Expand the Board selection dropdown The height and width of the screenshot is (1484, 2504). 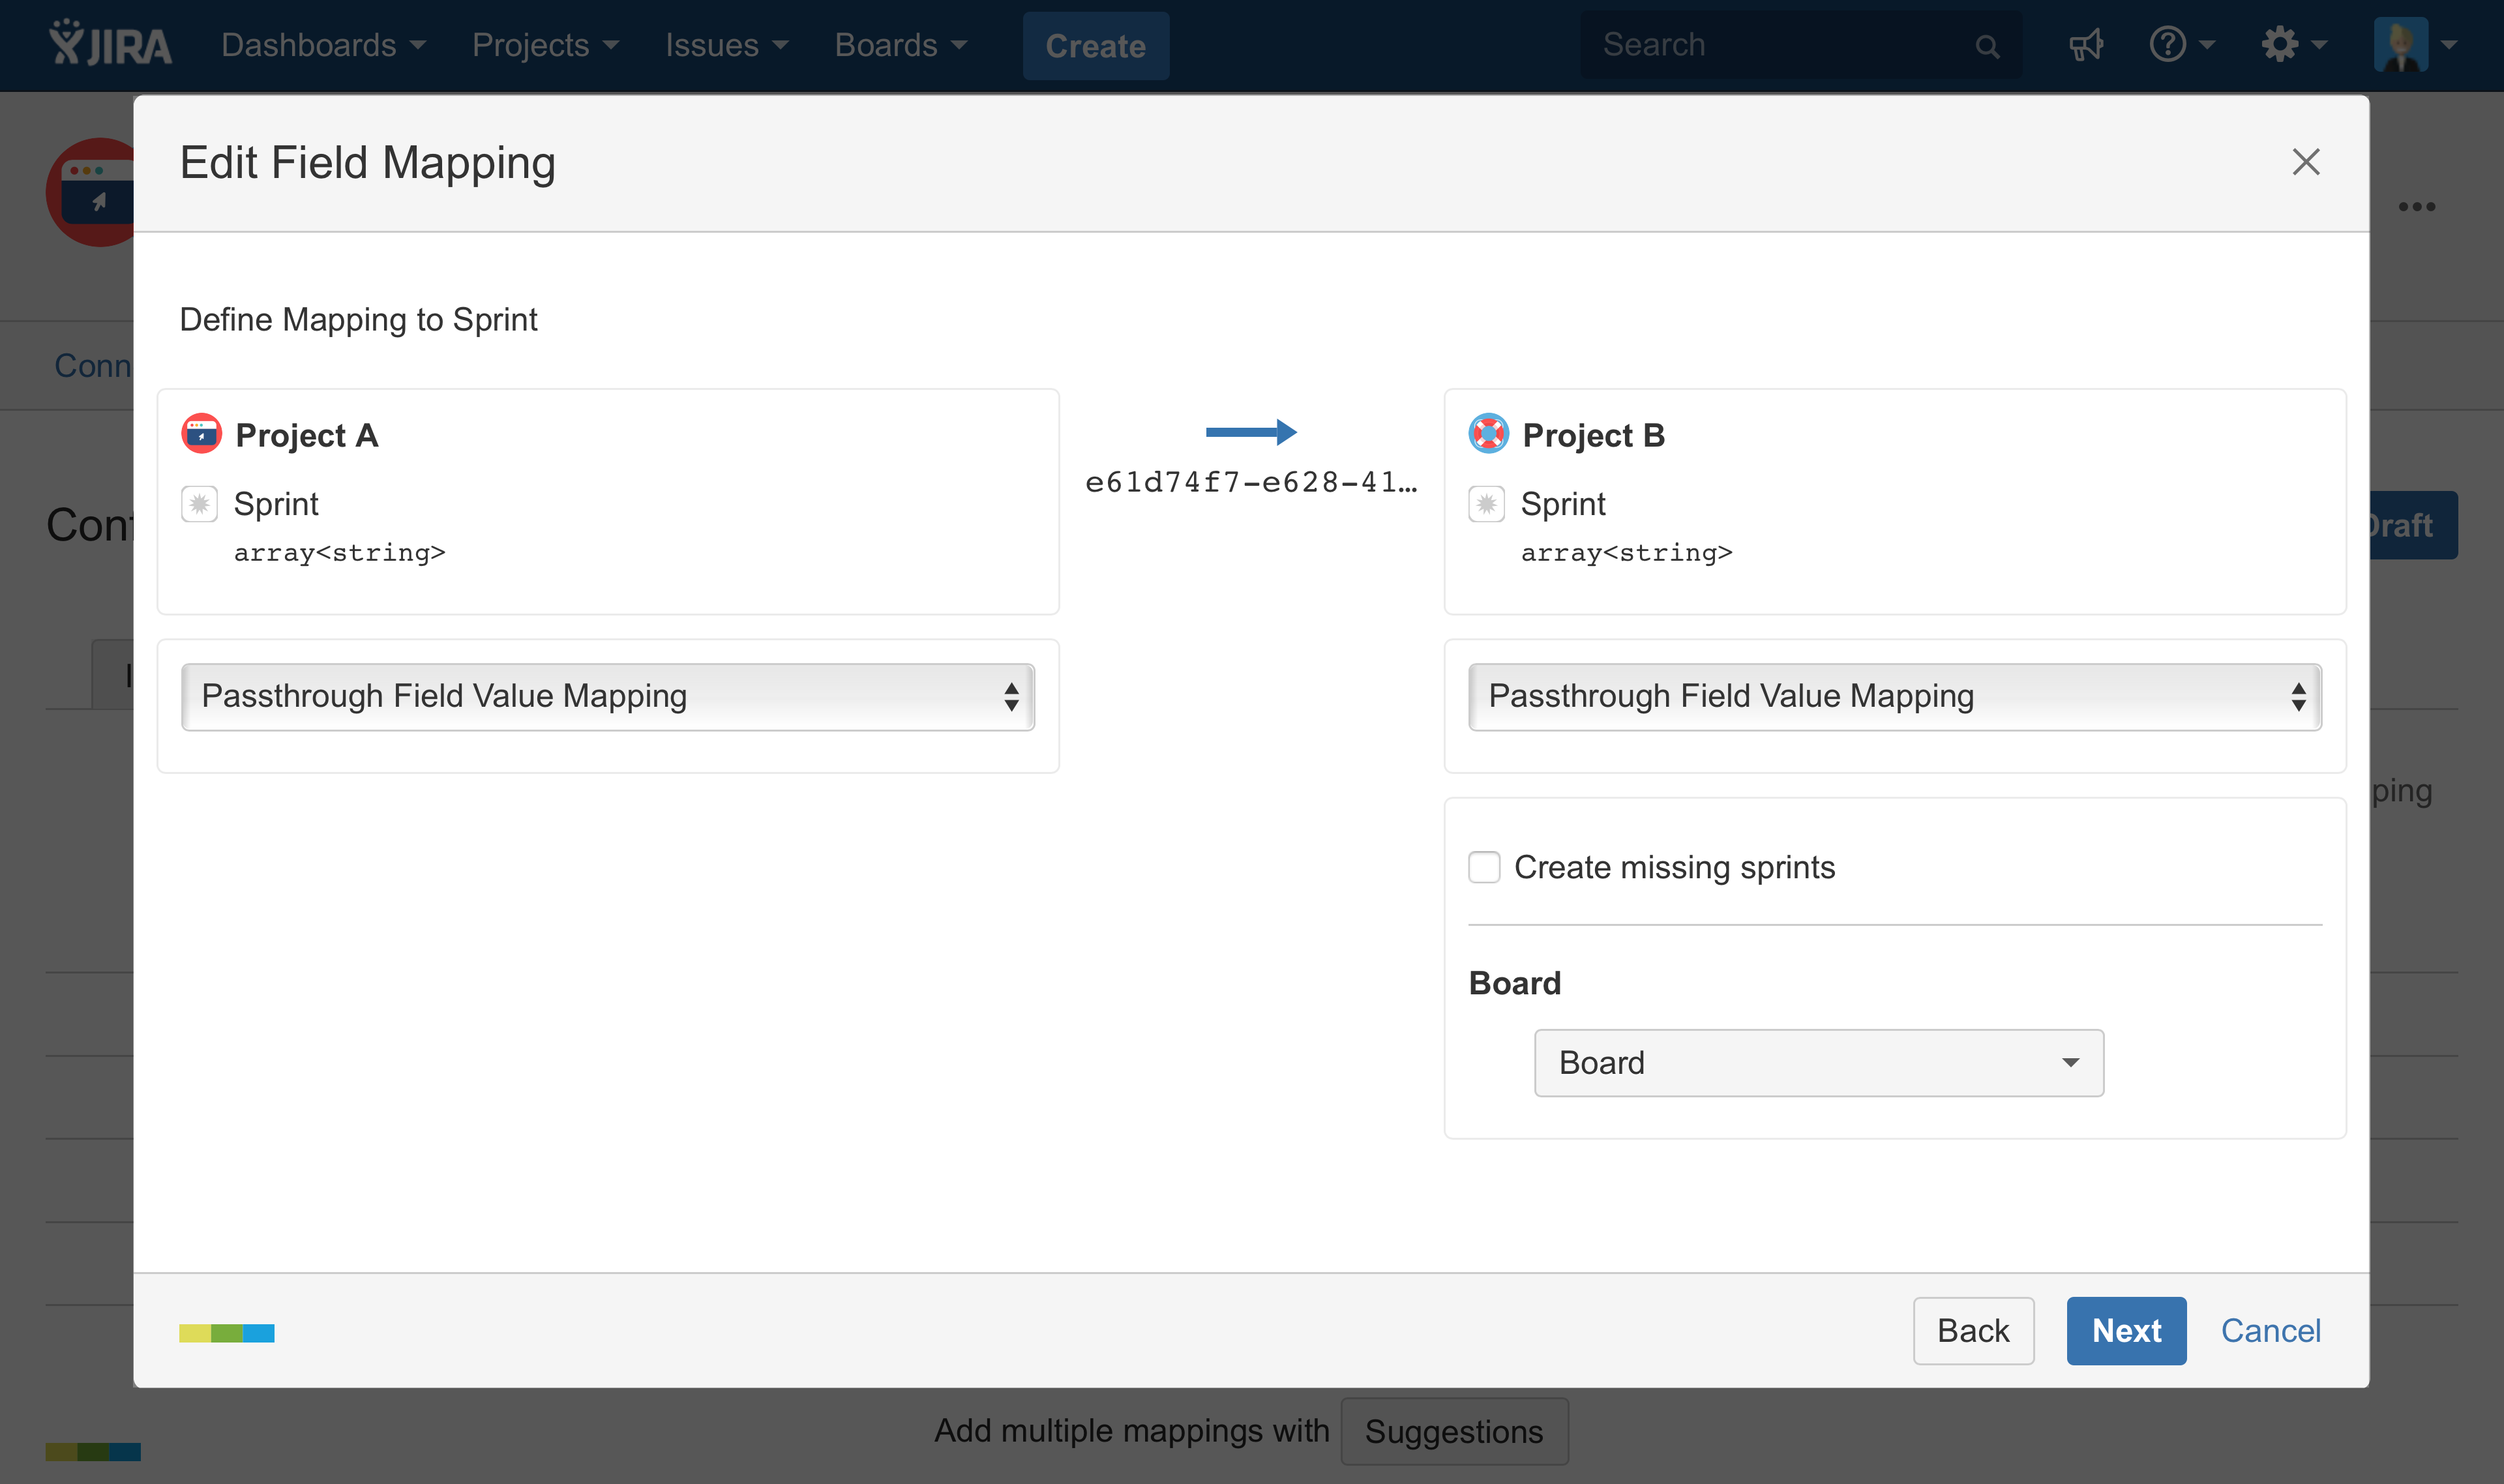click(x=1818, y=1062)
